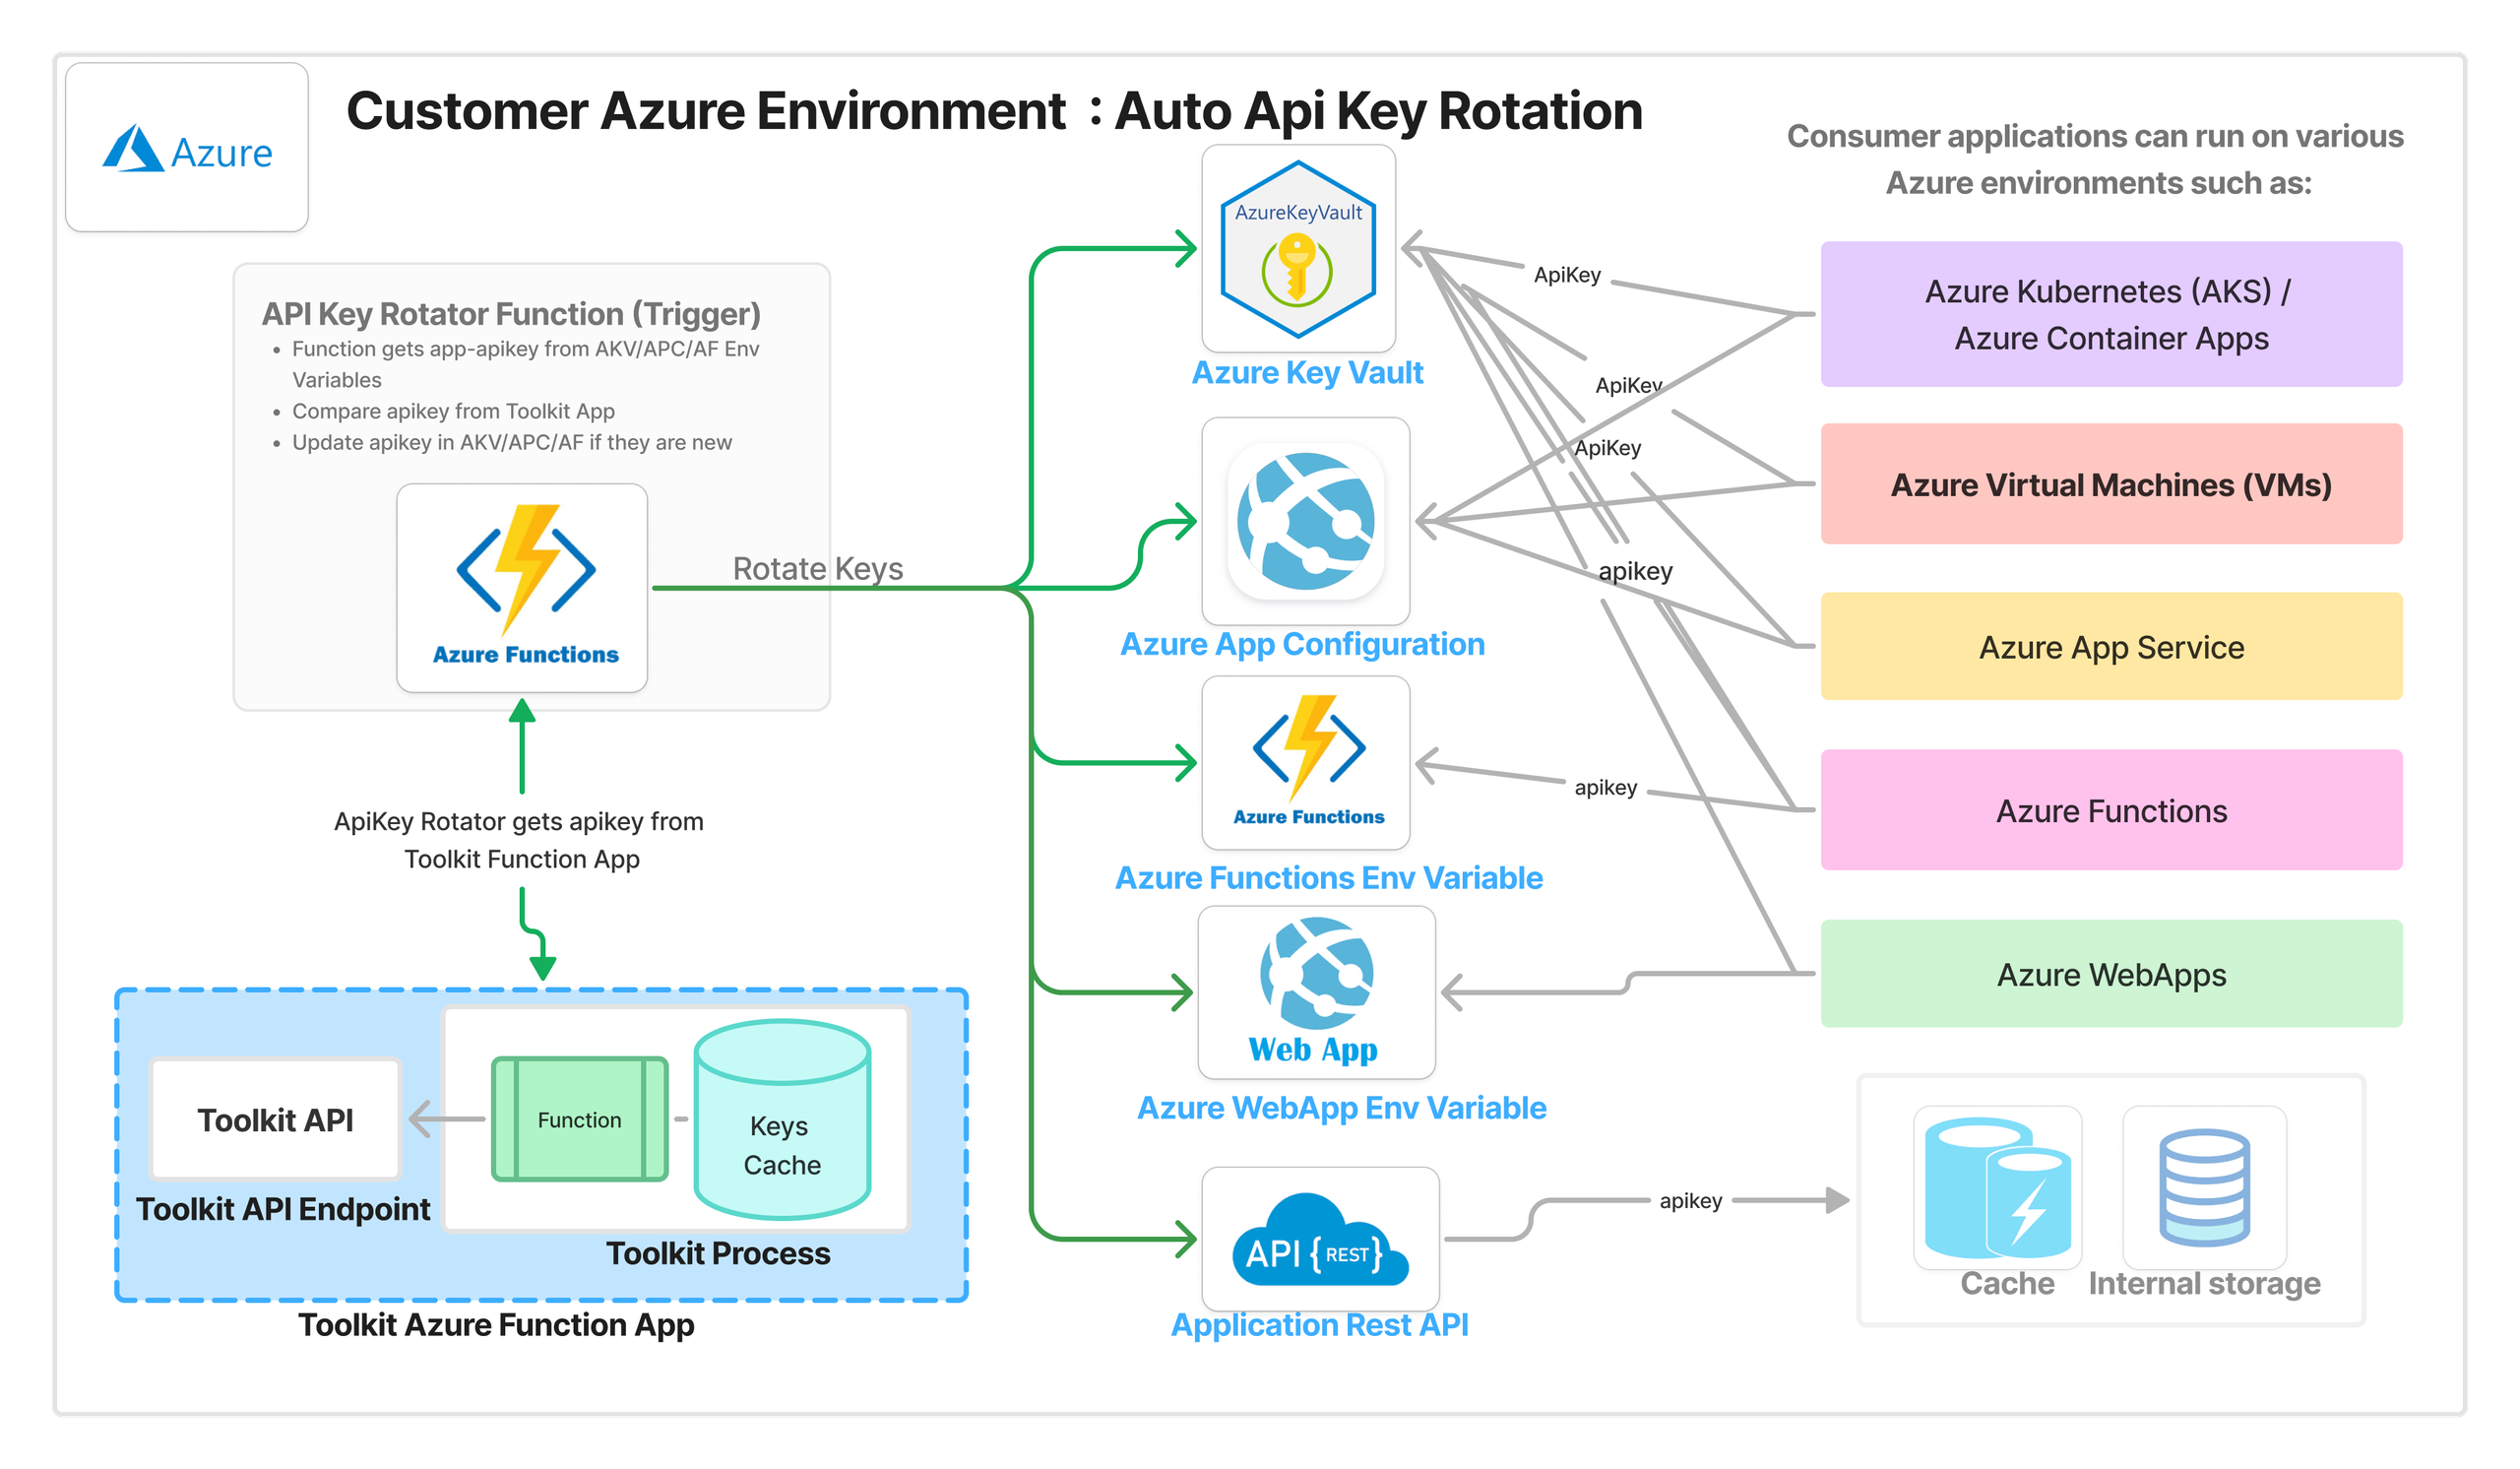Click the pink Azure Functions box
2520x1469 pixels.
[x=2112, y=810]
